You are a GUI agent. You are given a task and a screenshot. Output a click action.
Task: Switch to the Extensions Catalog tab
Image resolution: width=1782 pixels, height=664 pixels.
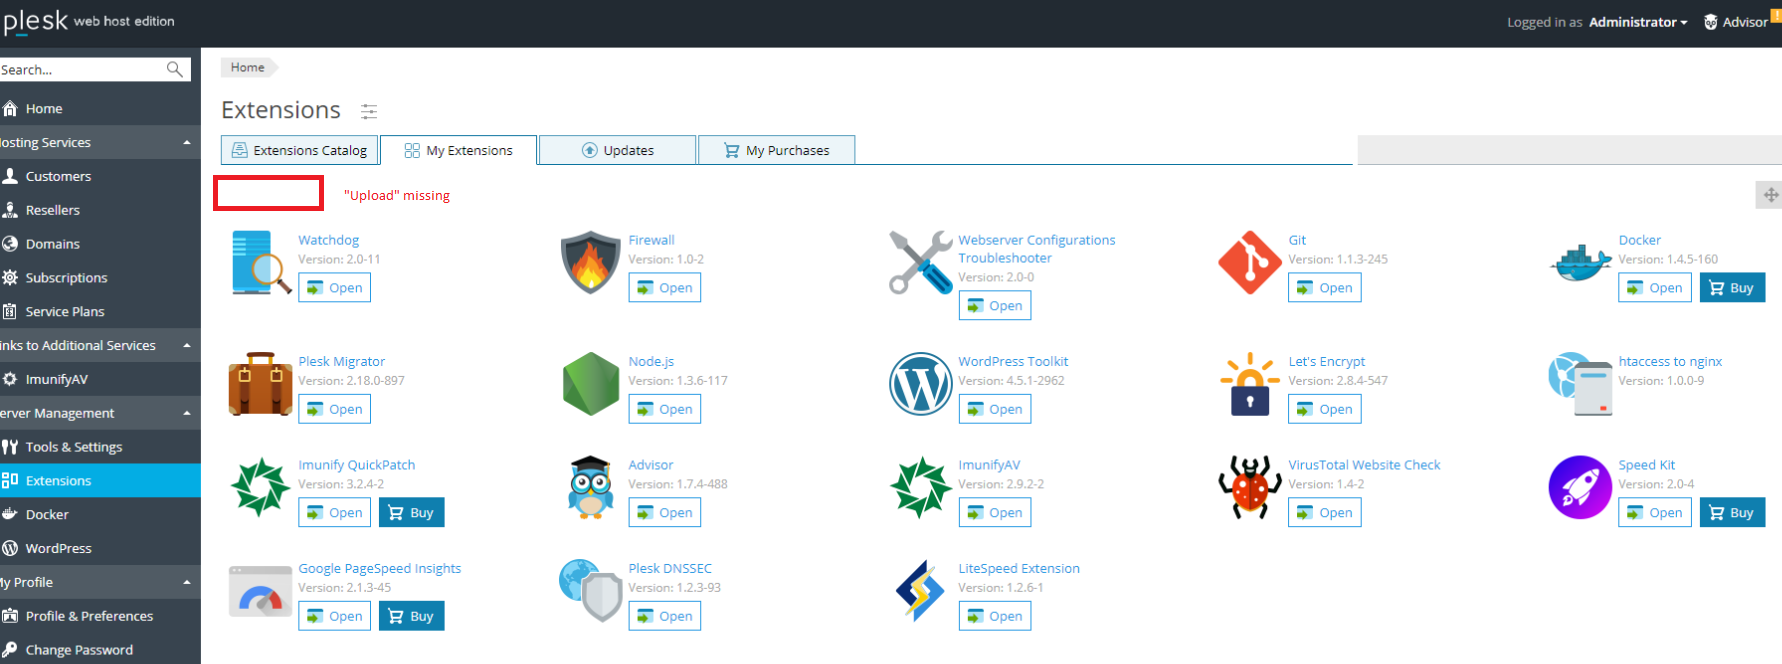[x=299, y=150]
